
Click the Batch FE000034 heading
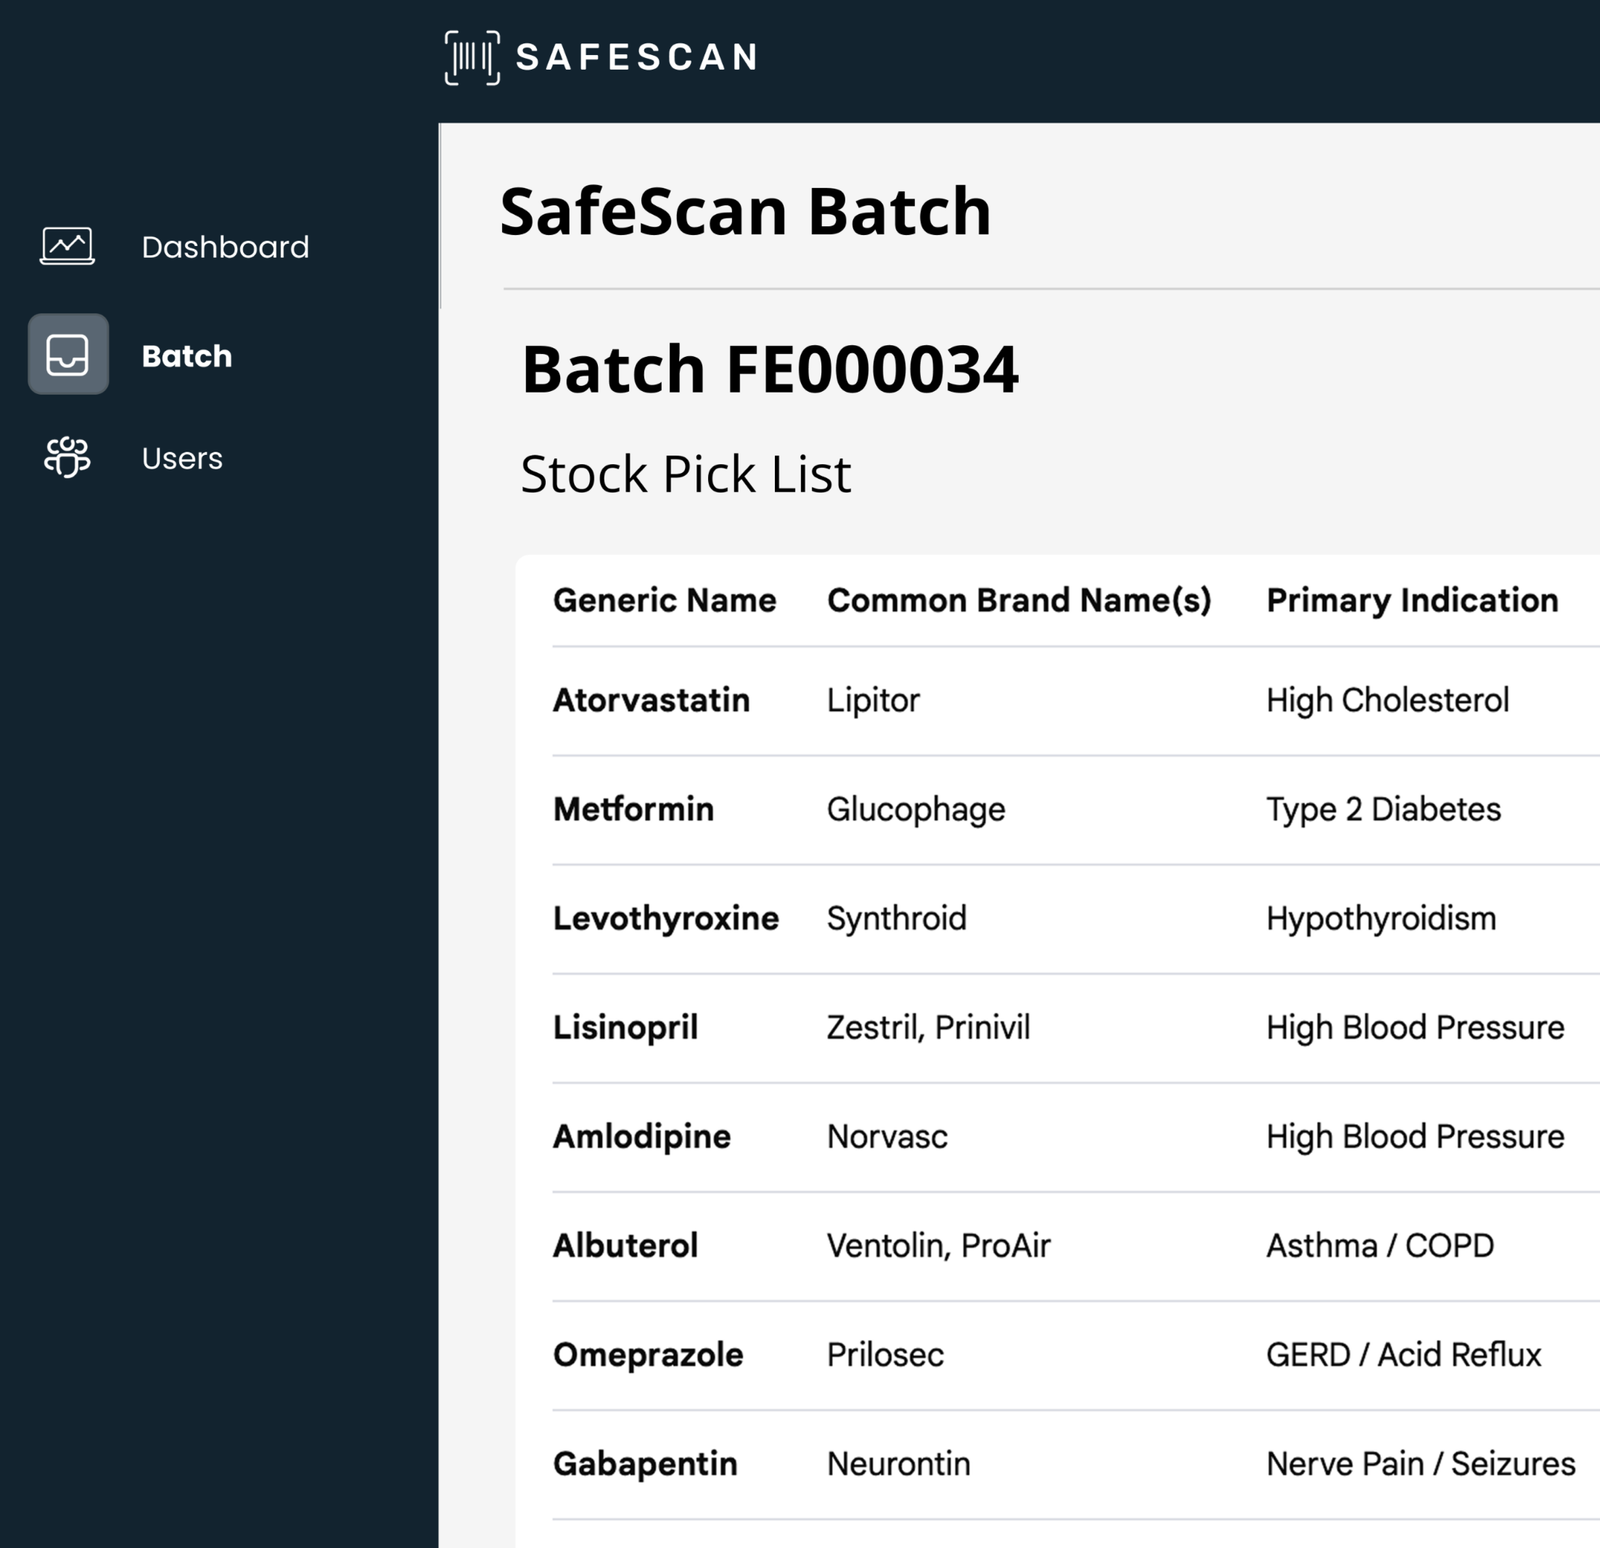point(772,370)
